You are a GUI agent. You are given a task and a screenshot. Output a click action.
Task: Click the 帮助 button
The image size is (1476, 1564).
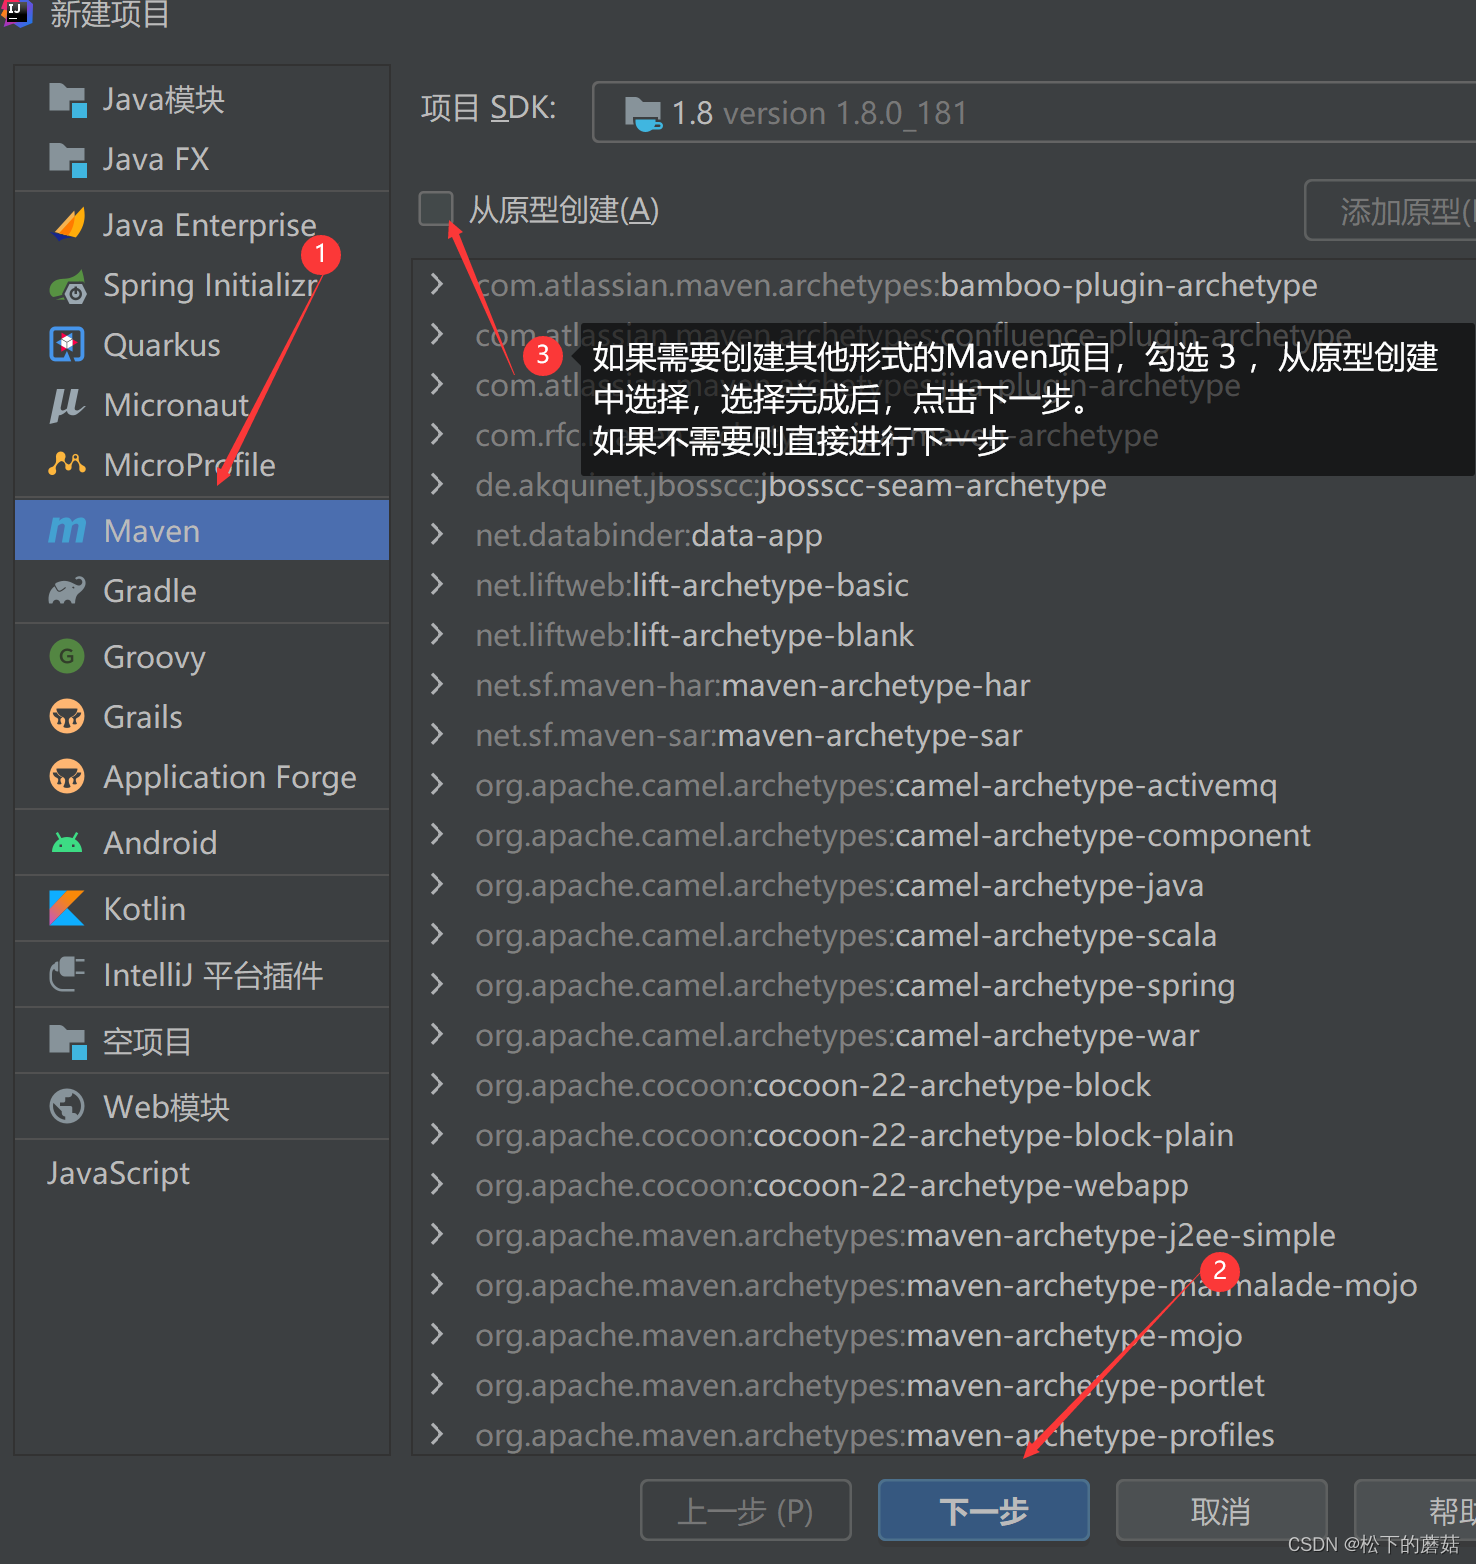pyautogui.click(x=1415, y=1510)
